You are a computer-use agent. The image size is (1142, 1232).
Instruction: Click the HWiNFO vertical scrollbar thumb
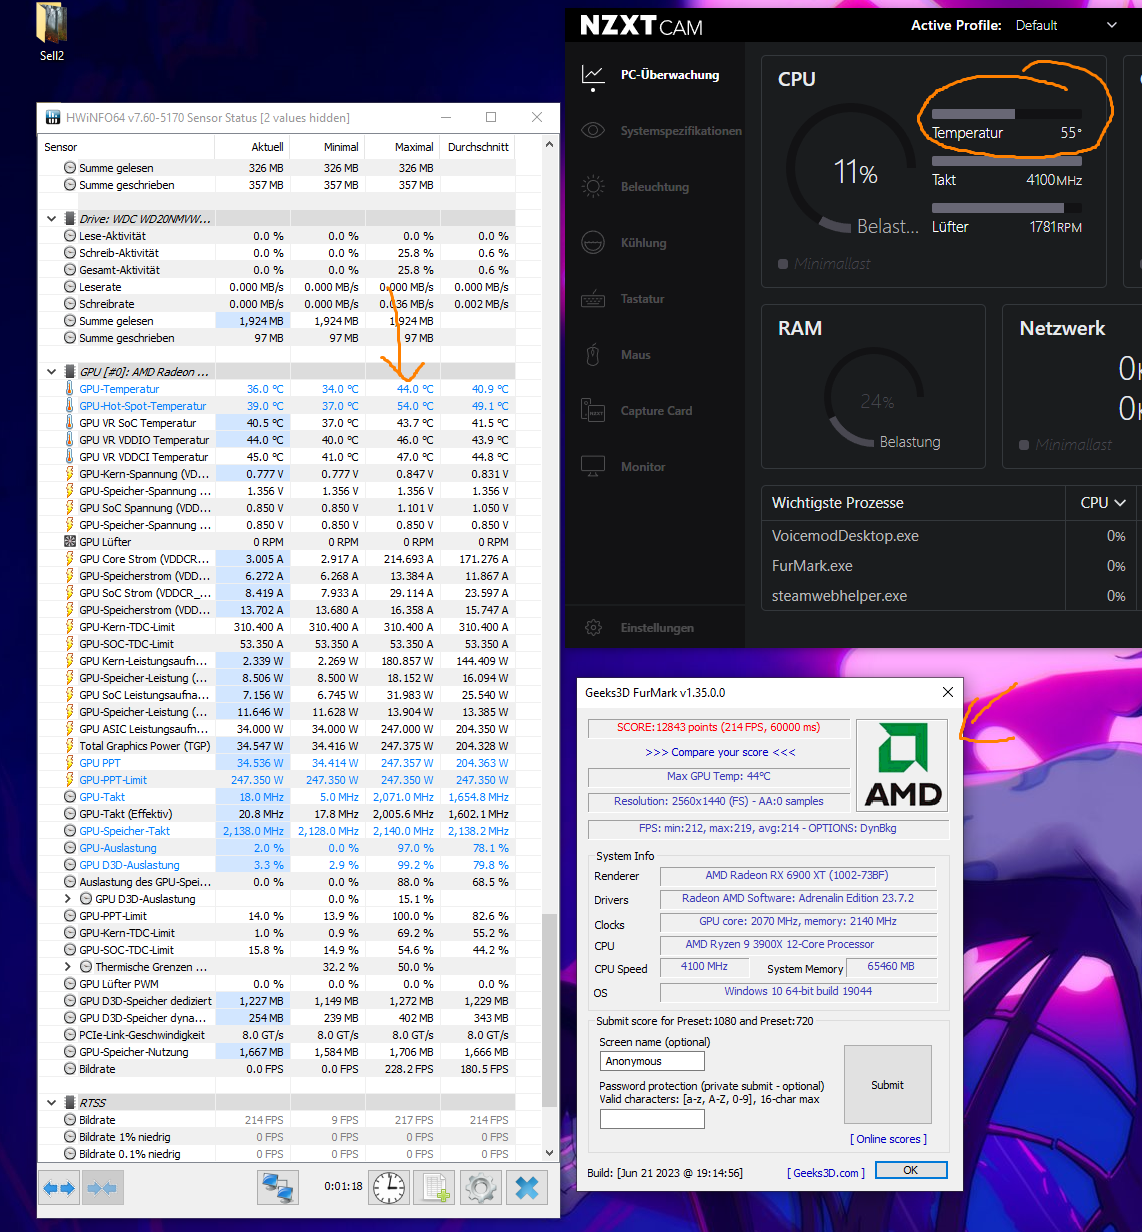pos(549,1011)
